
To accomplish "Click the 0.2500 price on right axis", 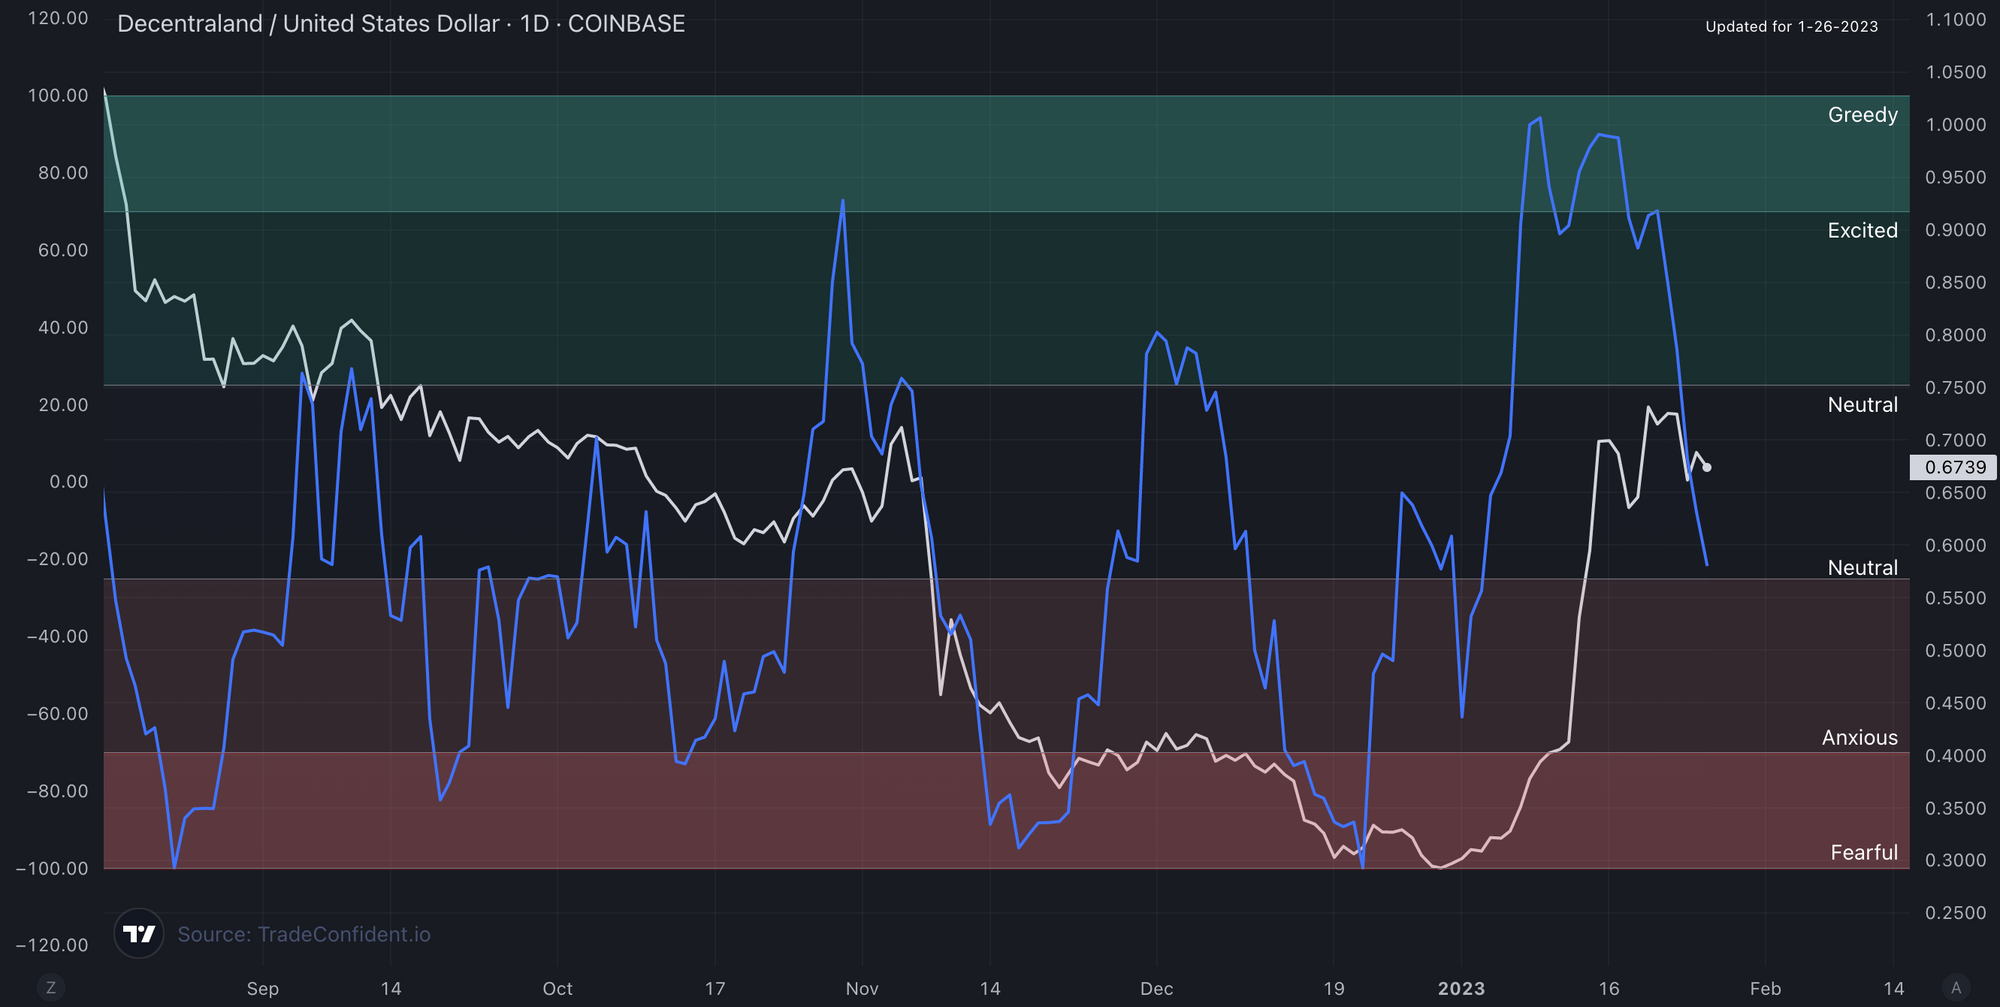I will (x=1956, y=913).
